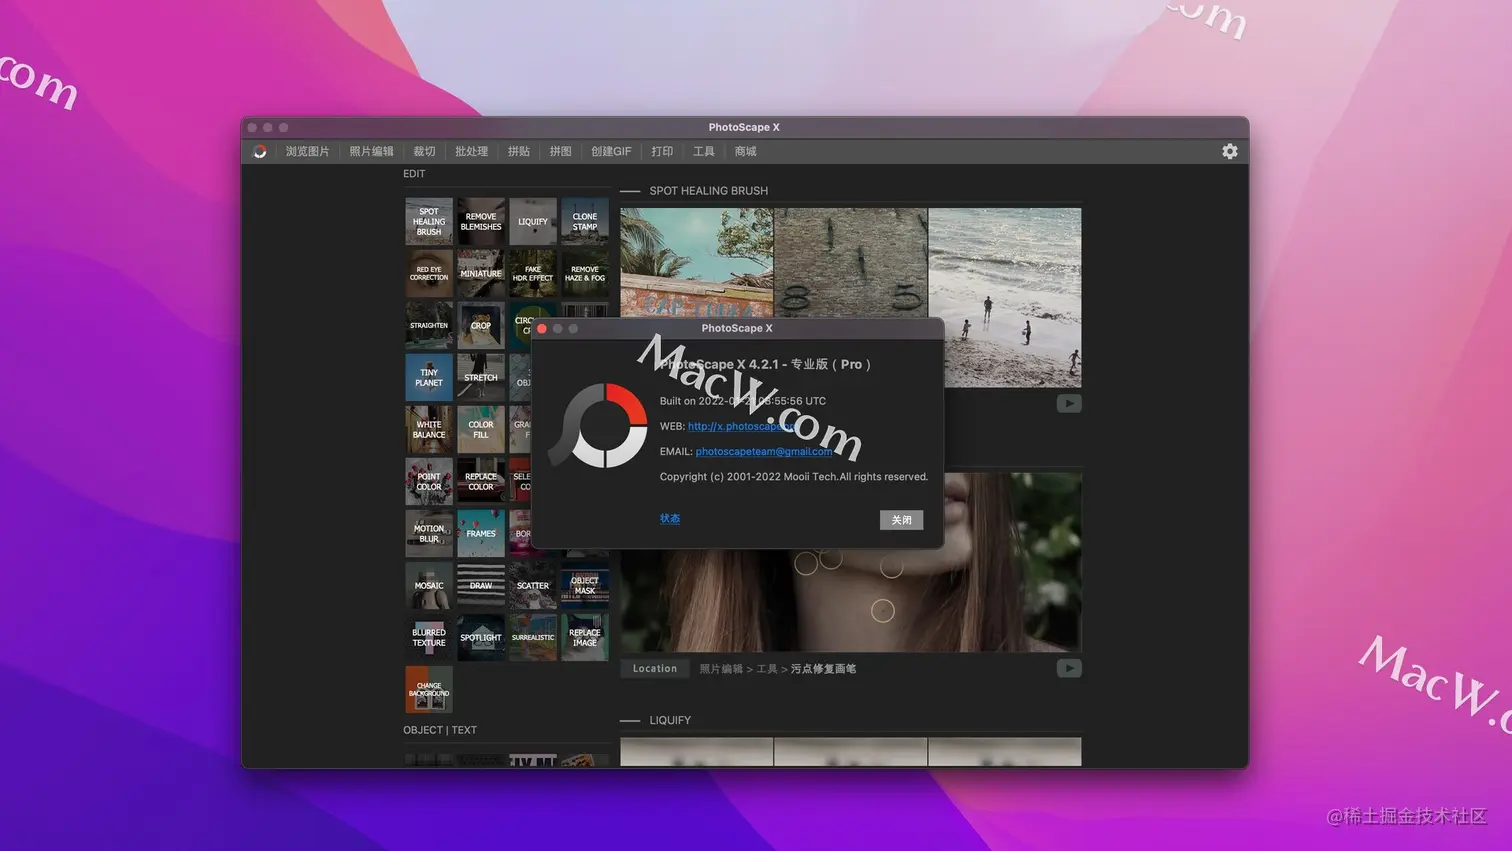
Task: Open Red Eye Correction tile
Action: pyautogui.click(x=429, y=273)
